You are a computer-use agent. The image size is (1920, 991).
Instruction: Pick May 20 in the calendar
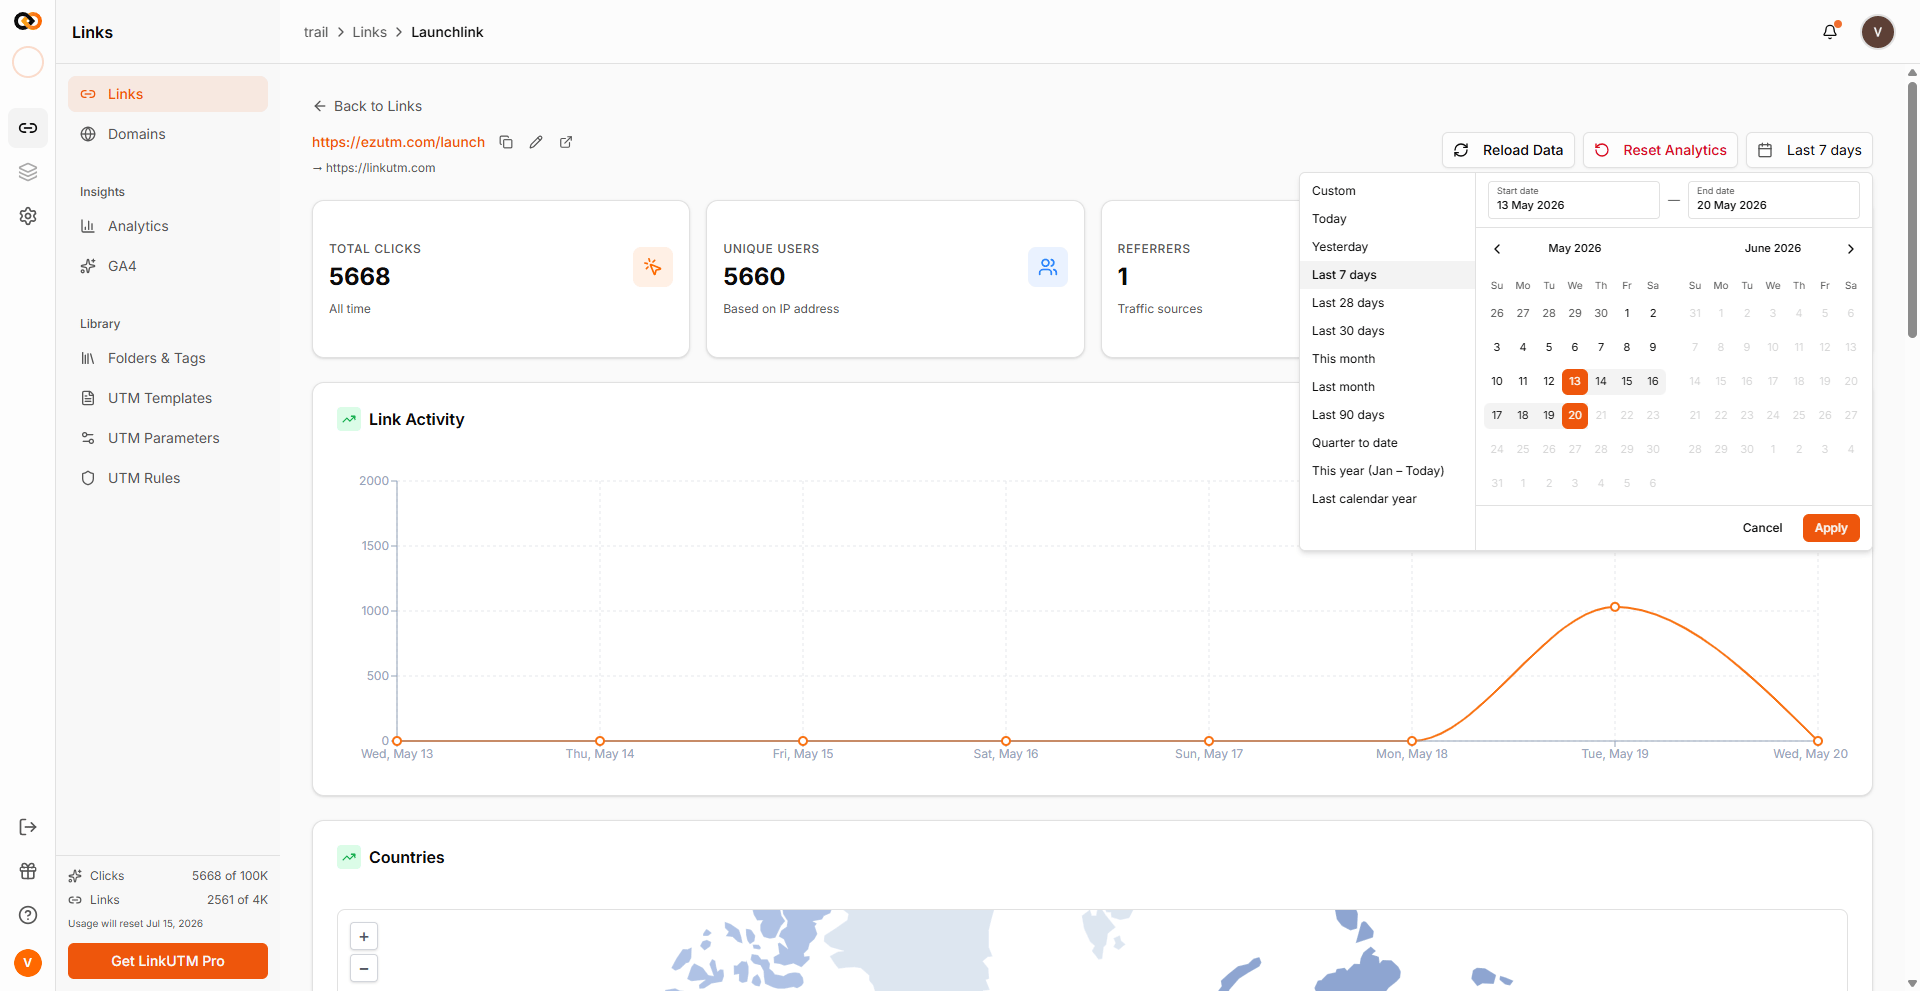(1575, 415)
